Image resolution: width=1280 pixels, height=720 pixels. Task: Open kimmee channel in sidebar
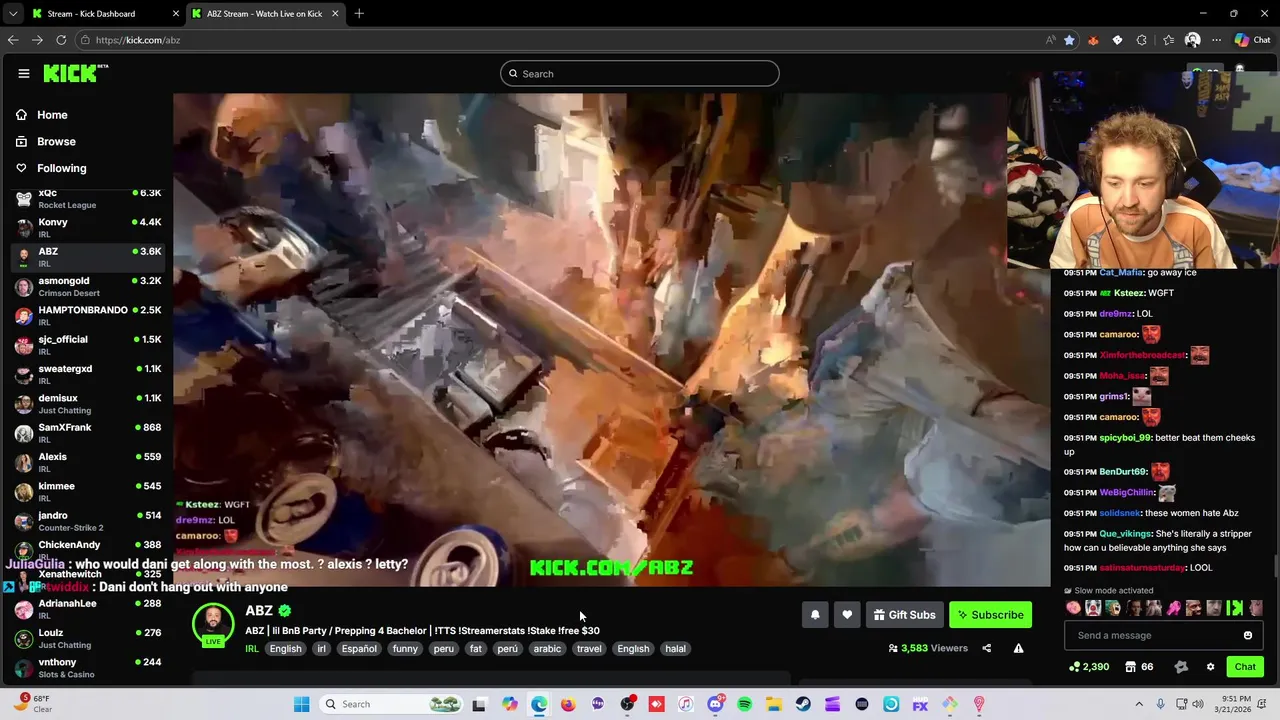point(87,492)
